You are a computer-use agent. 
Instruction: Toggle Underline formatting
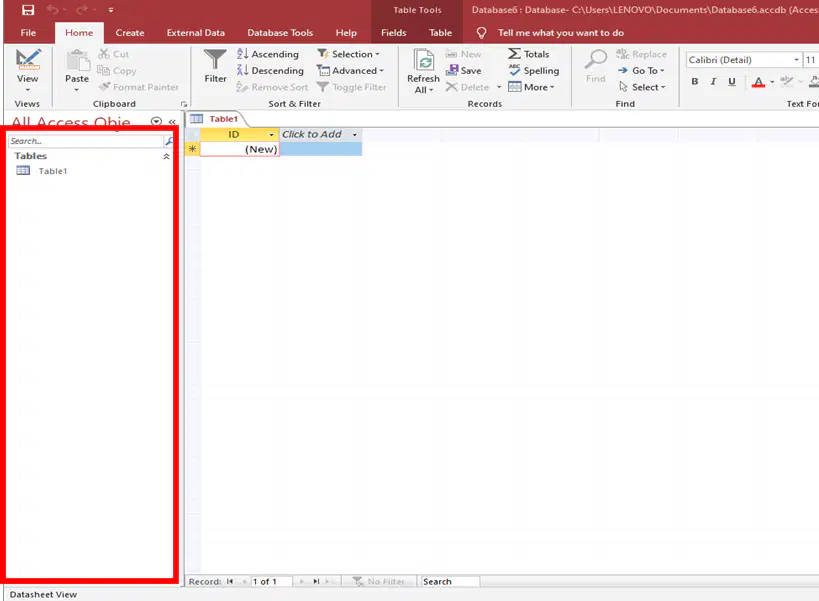(x=732, y=81)
